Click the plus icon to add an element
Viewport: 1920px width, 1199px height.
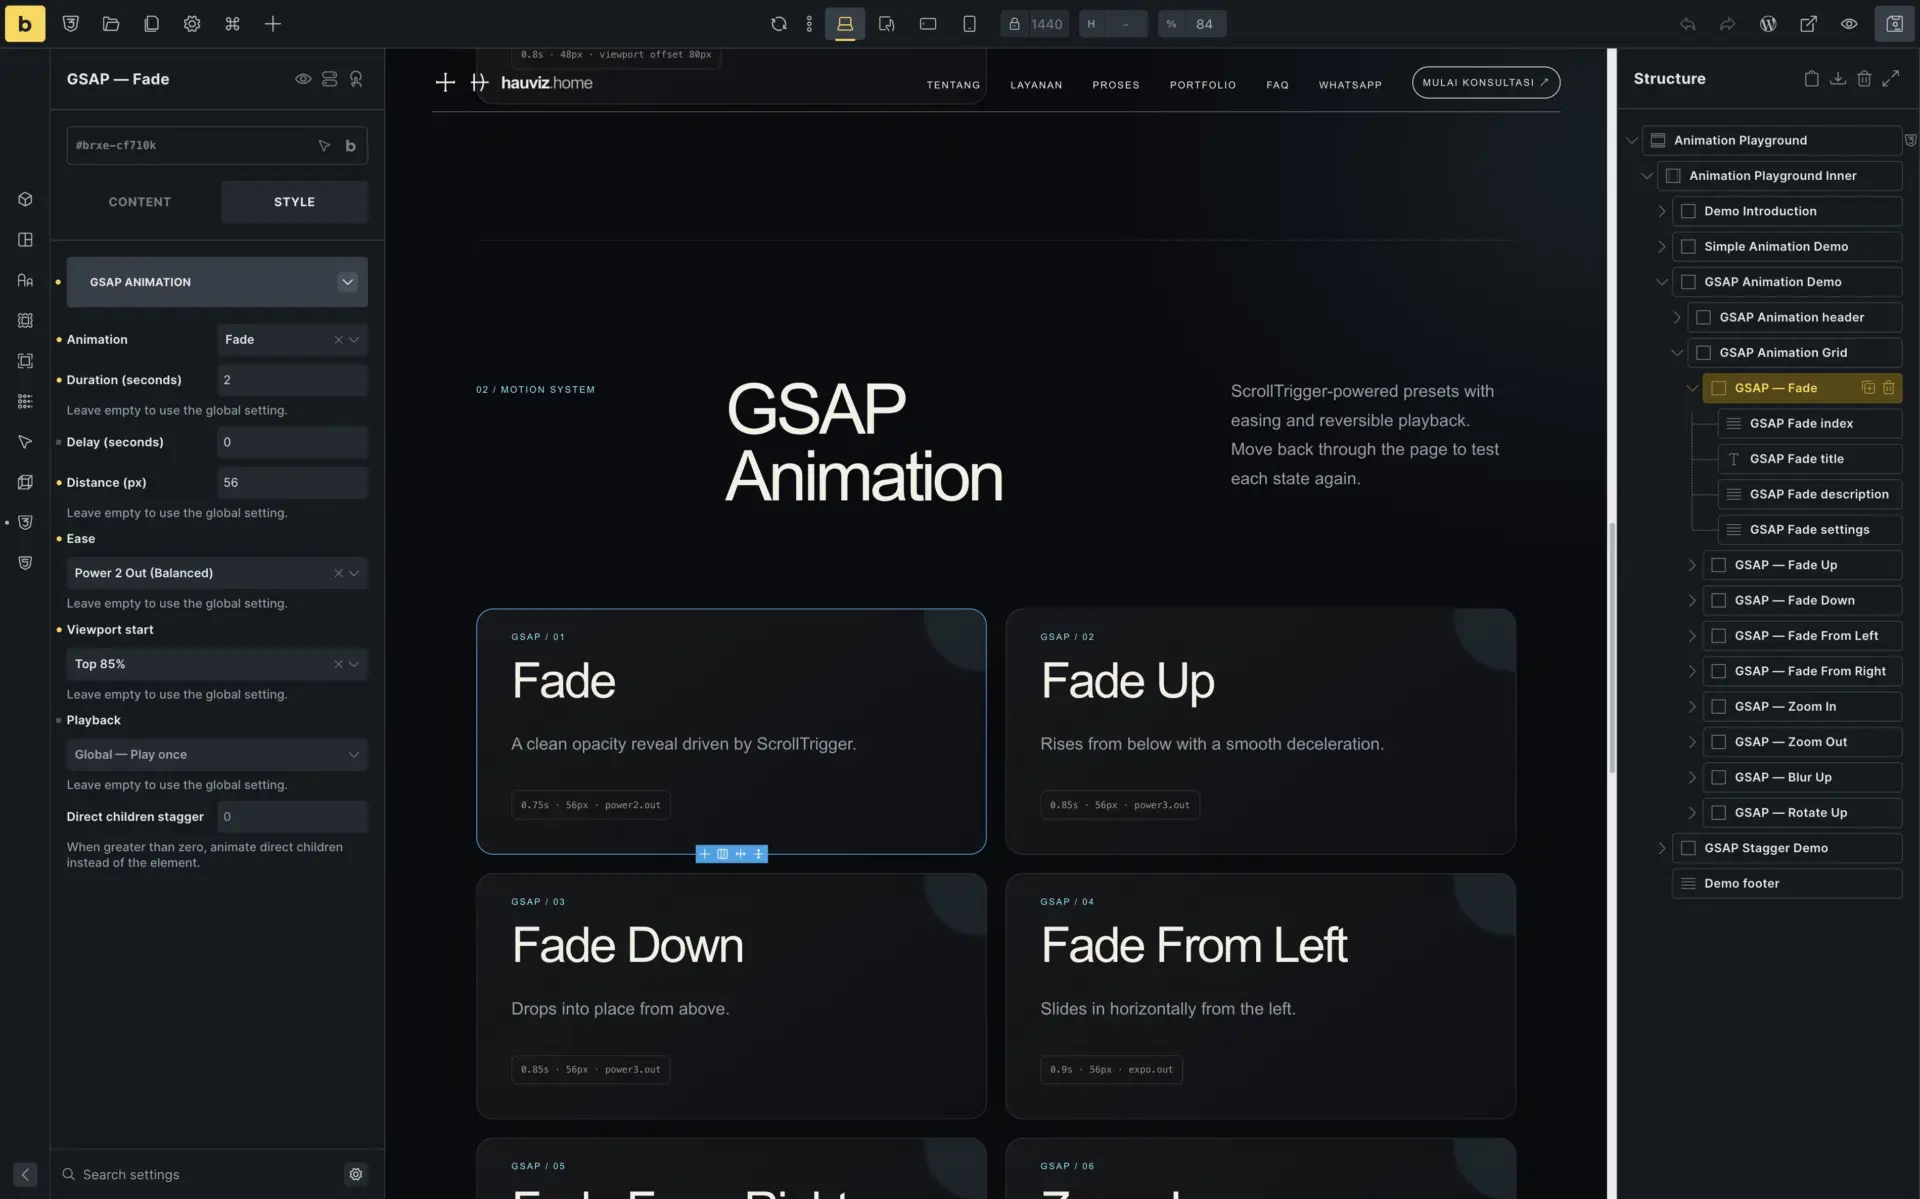coord(273,24)
